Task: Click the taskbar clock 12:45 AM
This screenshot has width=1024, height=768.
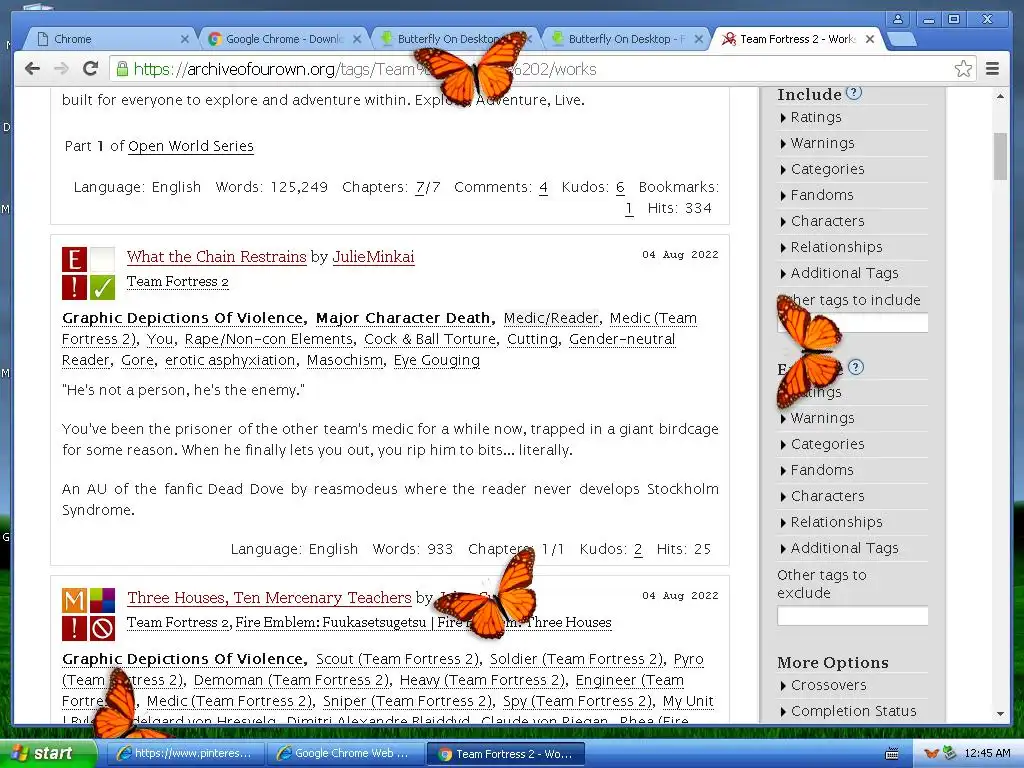Action: tap(987, 753)
